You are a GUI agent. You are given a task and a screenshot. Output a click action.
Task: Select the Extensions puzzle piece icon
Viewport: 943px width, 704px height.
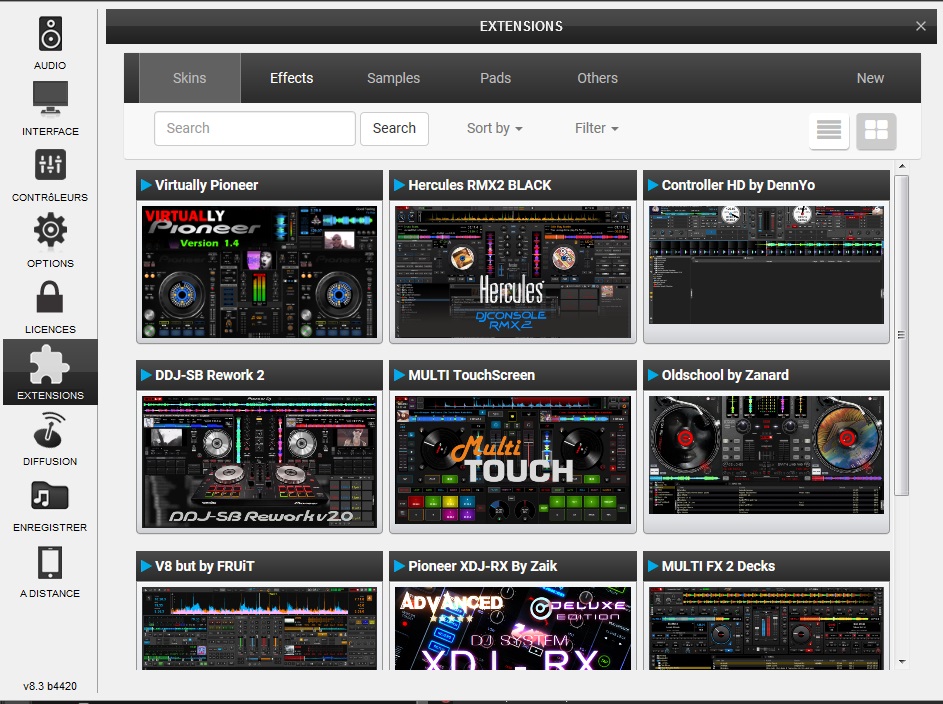pyautogui.click(x=50, y=364)
